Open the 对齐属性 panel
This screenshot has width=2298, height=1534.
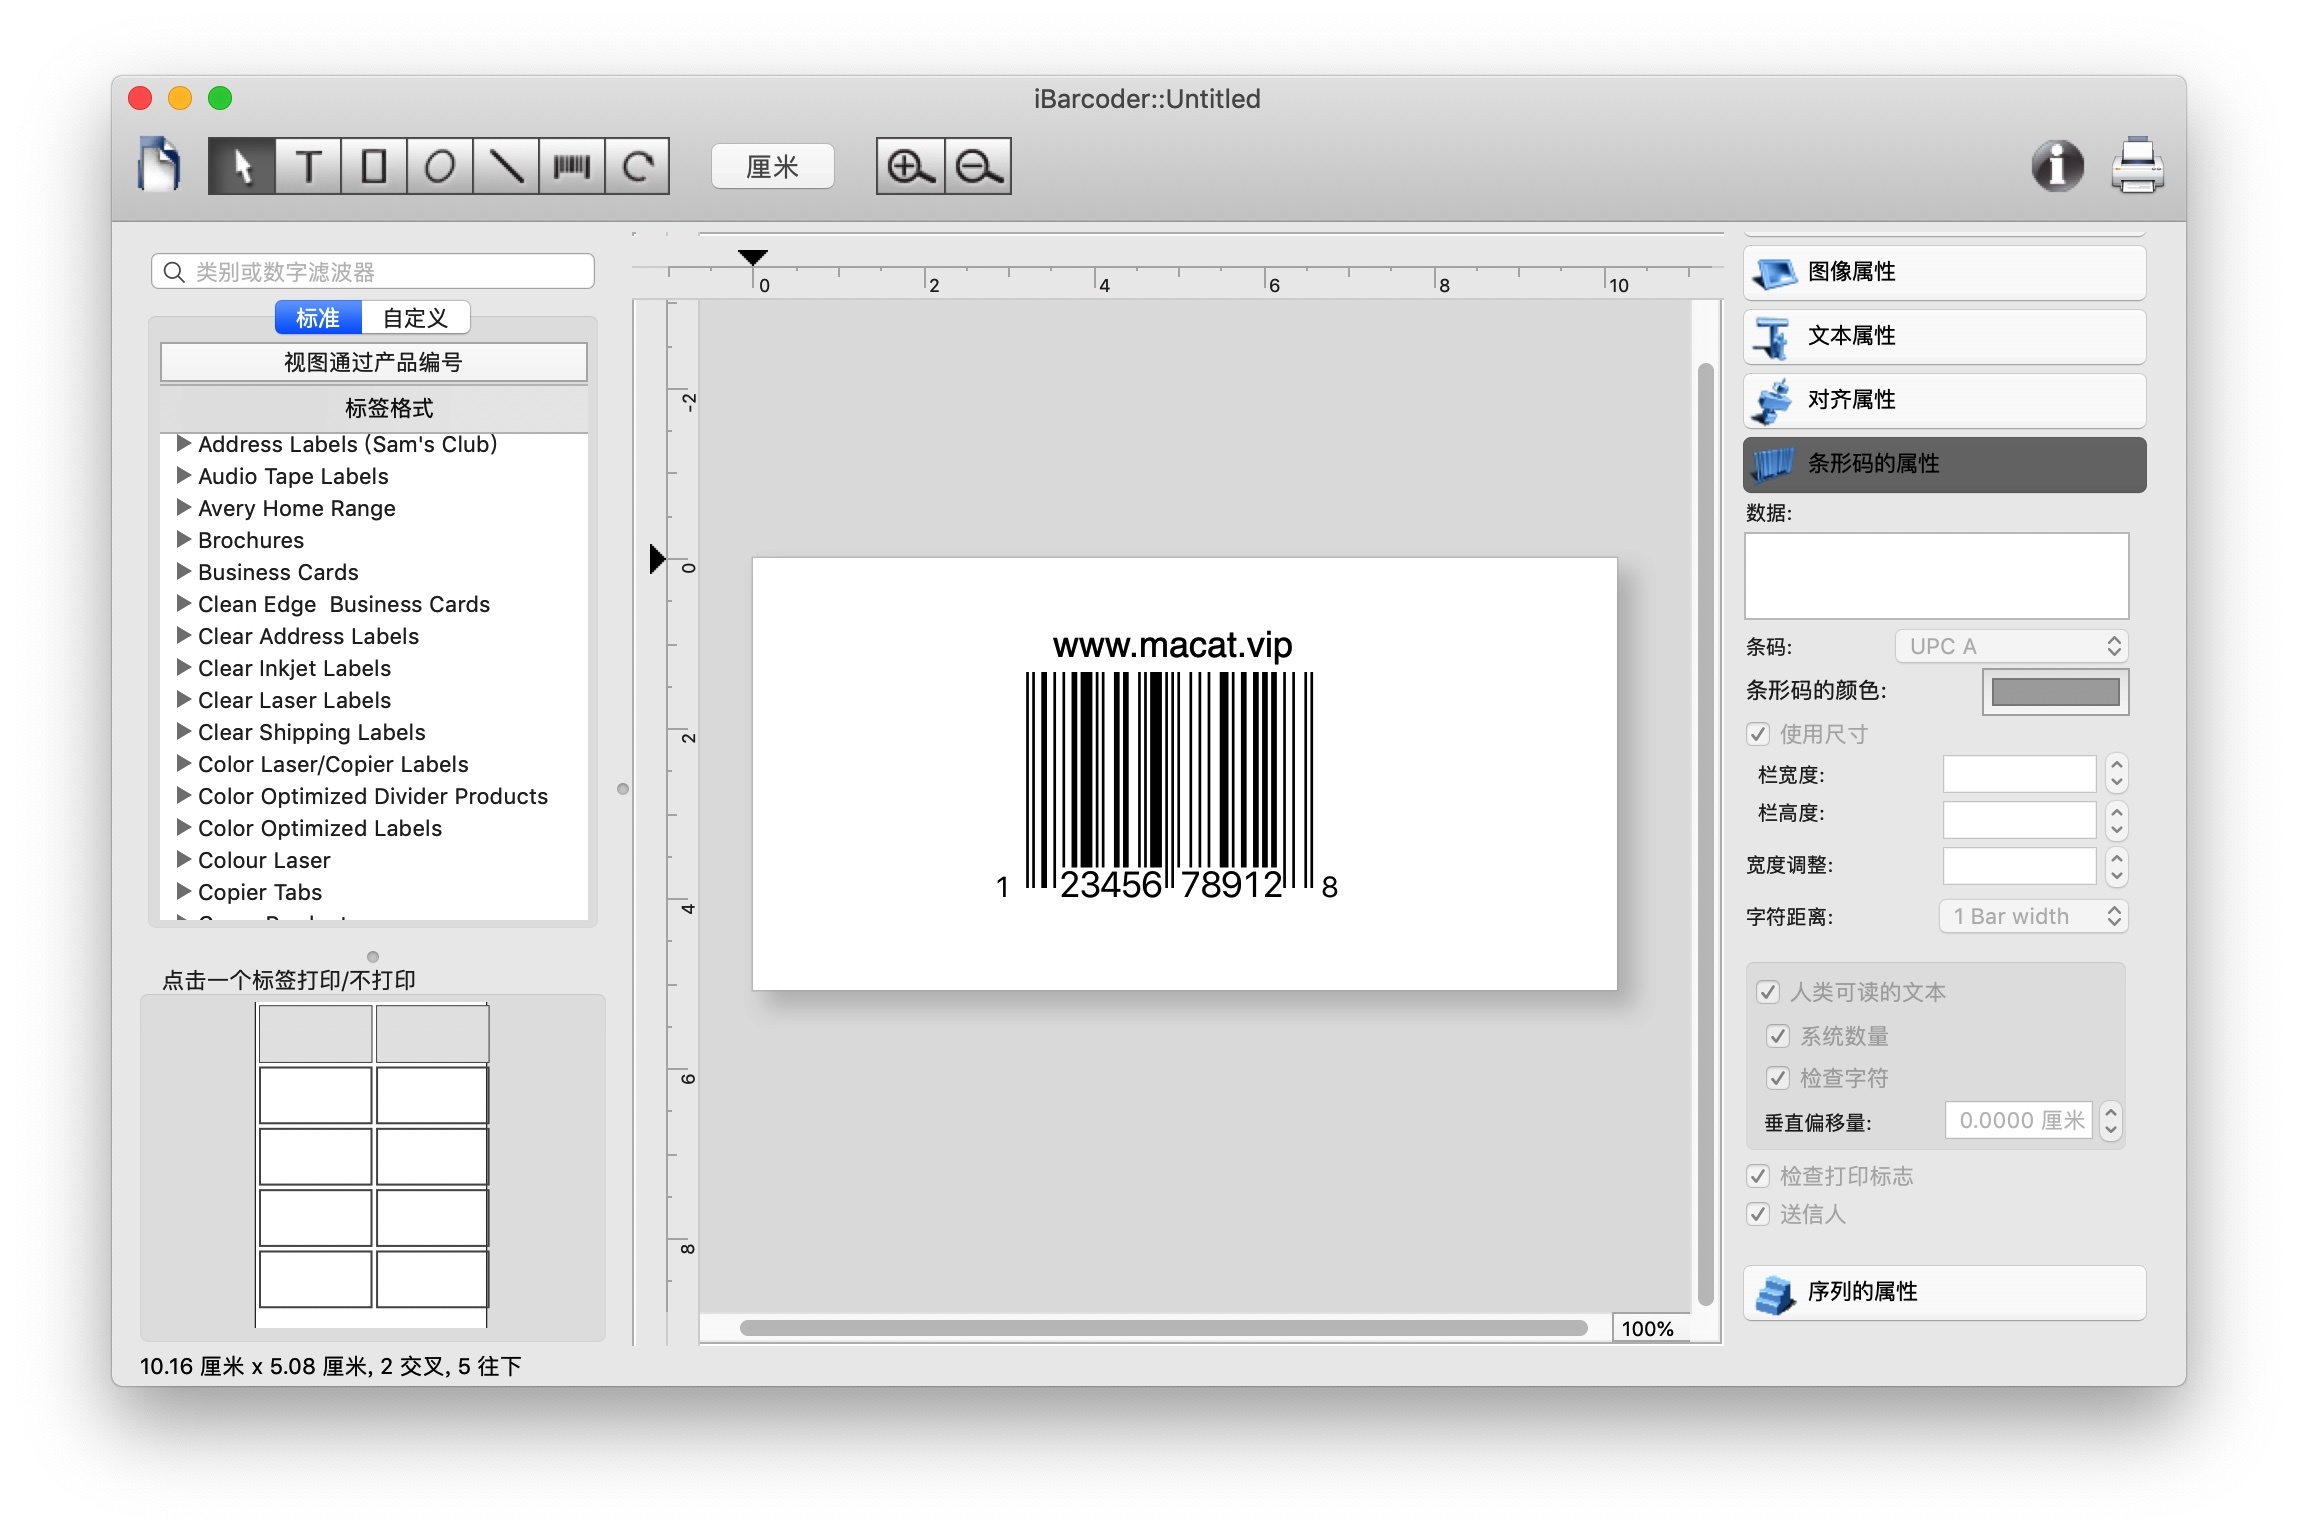1944,400
